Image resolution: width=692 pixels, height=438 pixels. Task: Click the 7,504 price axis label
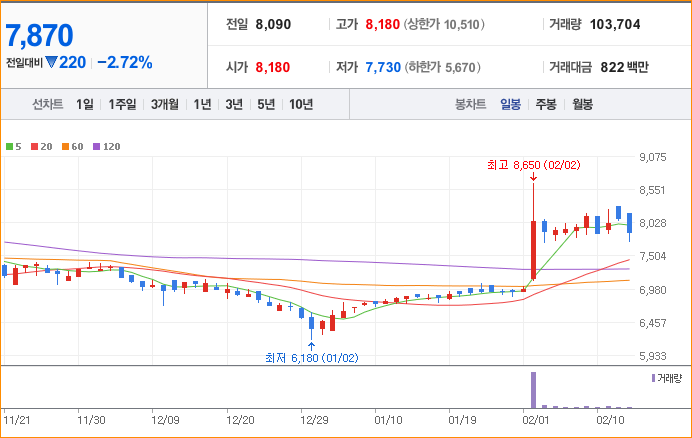click(653, 256)
